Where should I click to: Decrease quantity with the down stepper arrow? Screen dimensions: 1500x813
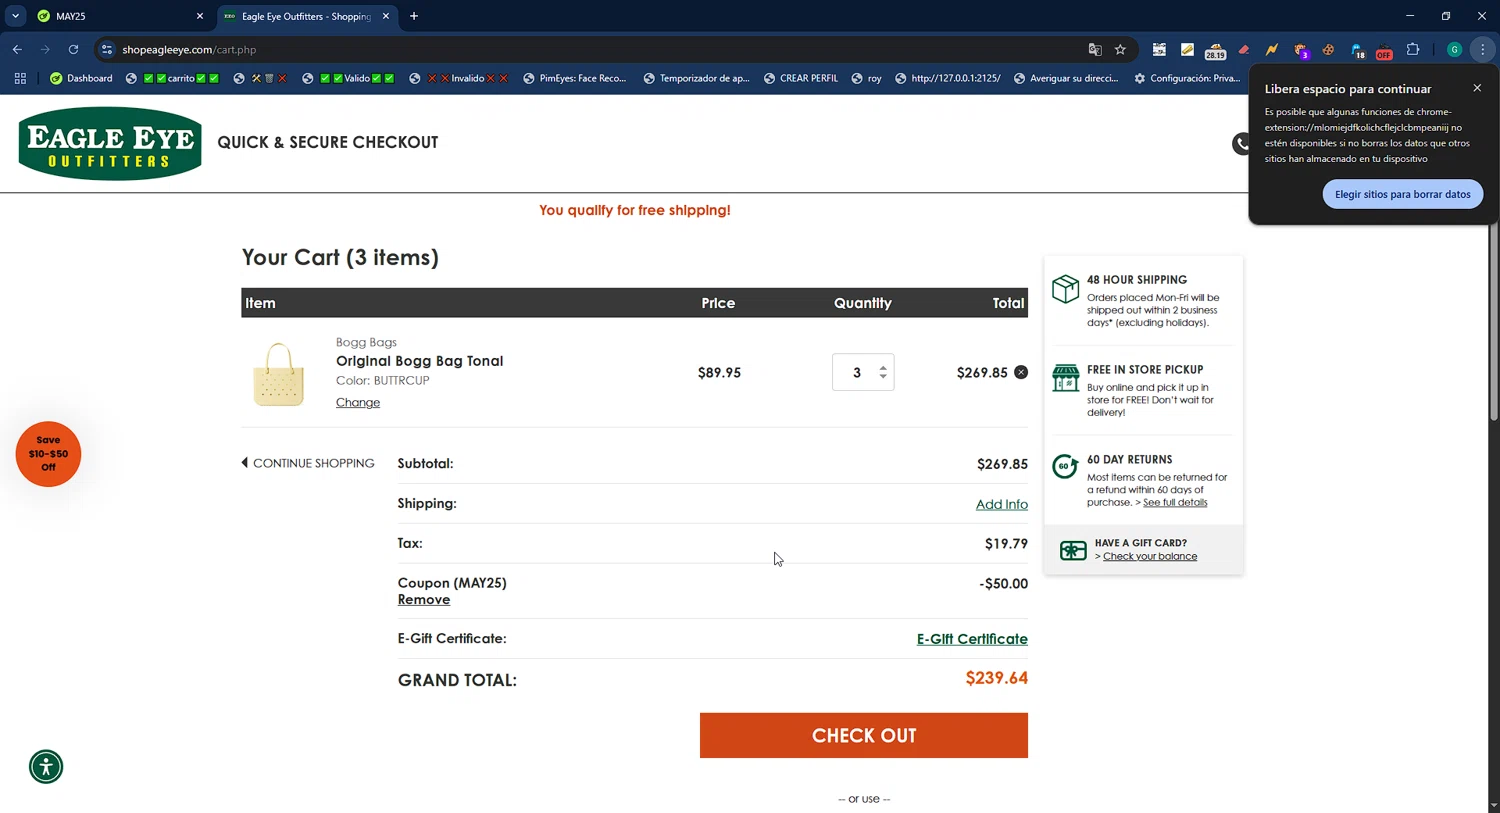pos(883,377)
